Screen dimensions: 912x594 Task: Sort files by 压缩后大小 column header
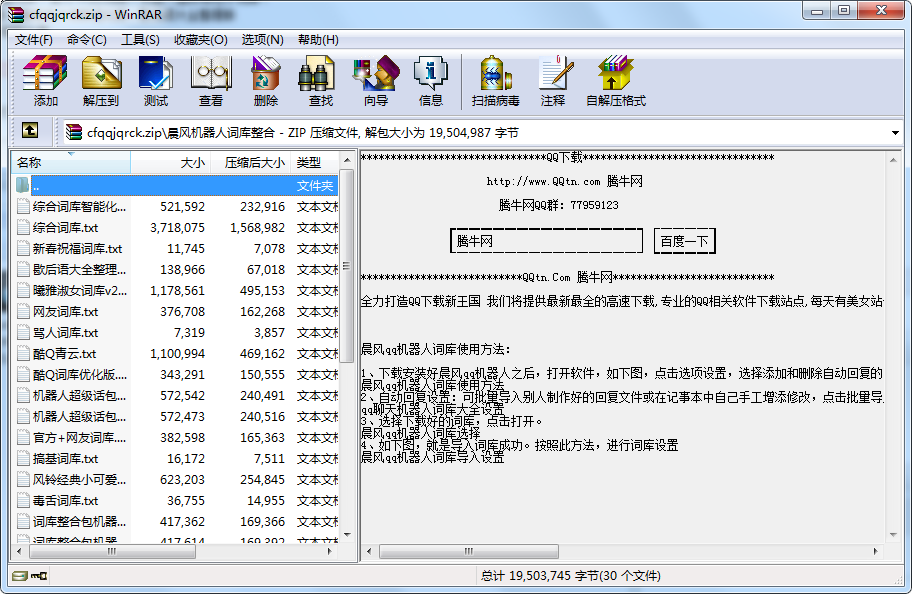pyautogui.click(x=251, y=162)
